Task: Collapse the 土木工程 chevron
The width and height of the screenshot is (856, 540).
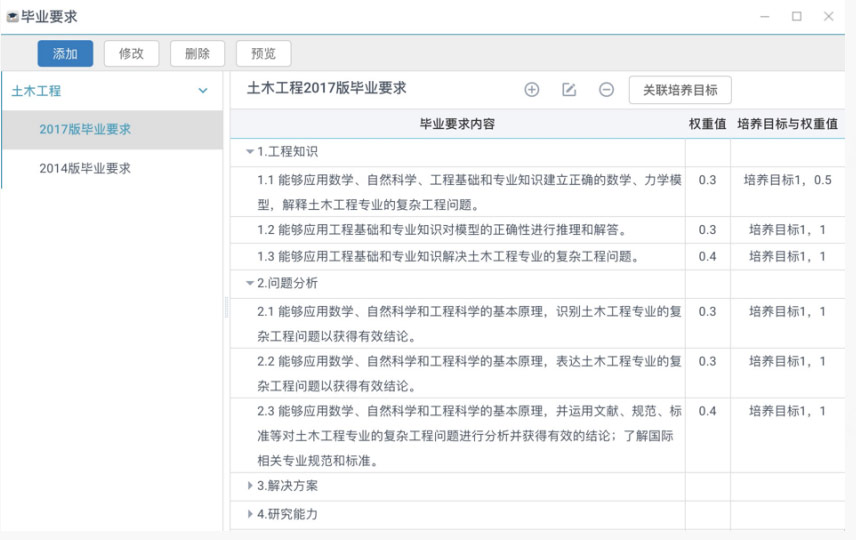Action: 203,91
